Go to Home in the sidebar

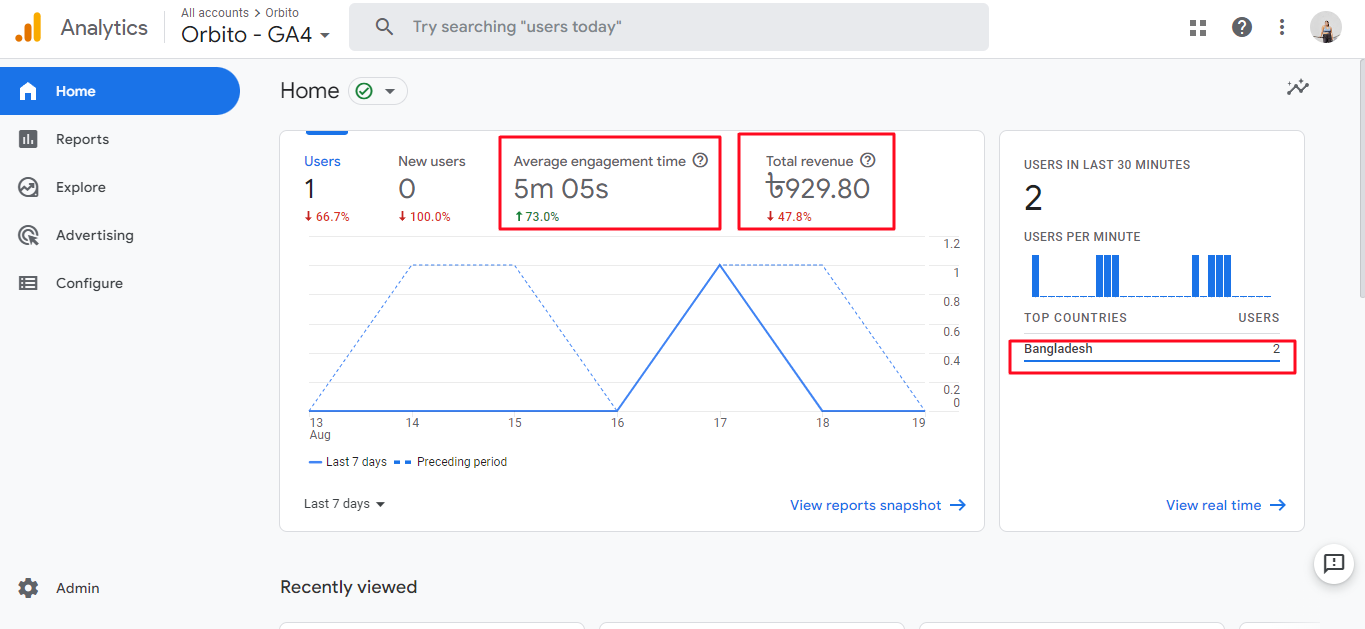(x=120, y=91)
